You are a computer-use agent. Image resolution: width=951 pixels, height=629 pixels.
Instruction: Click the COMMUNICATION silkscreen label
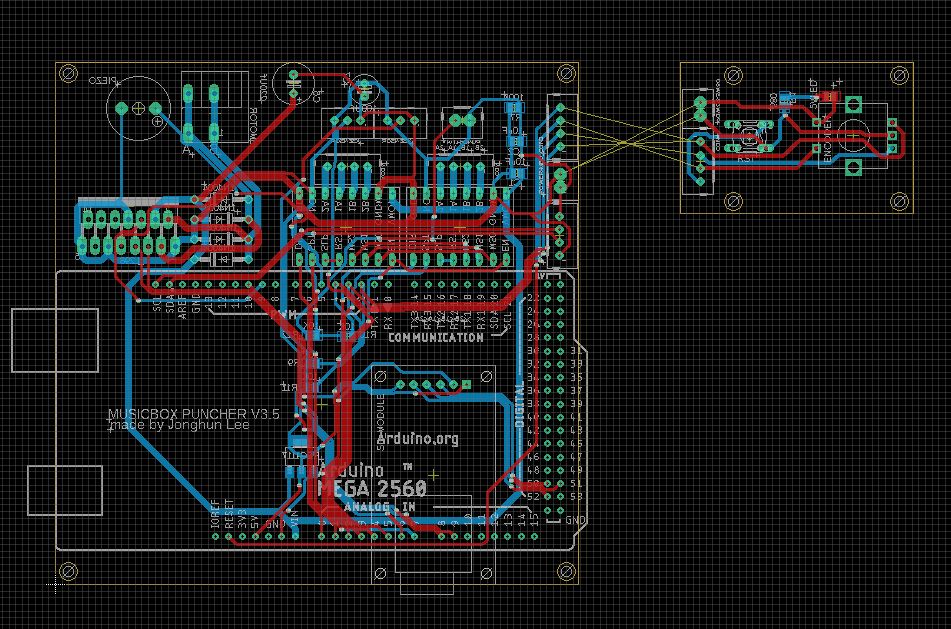[x=435, y=337]
